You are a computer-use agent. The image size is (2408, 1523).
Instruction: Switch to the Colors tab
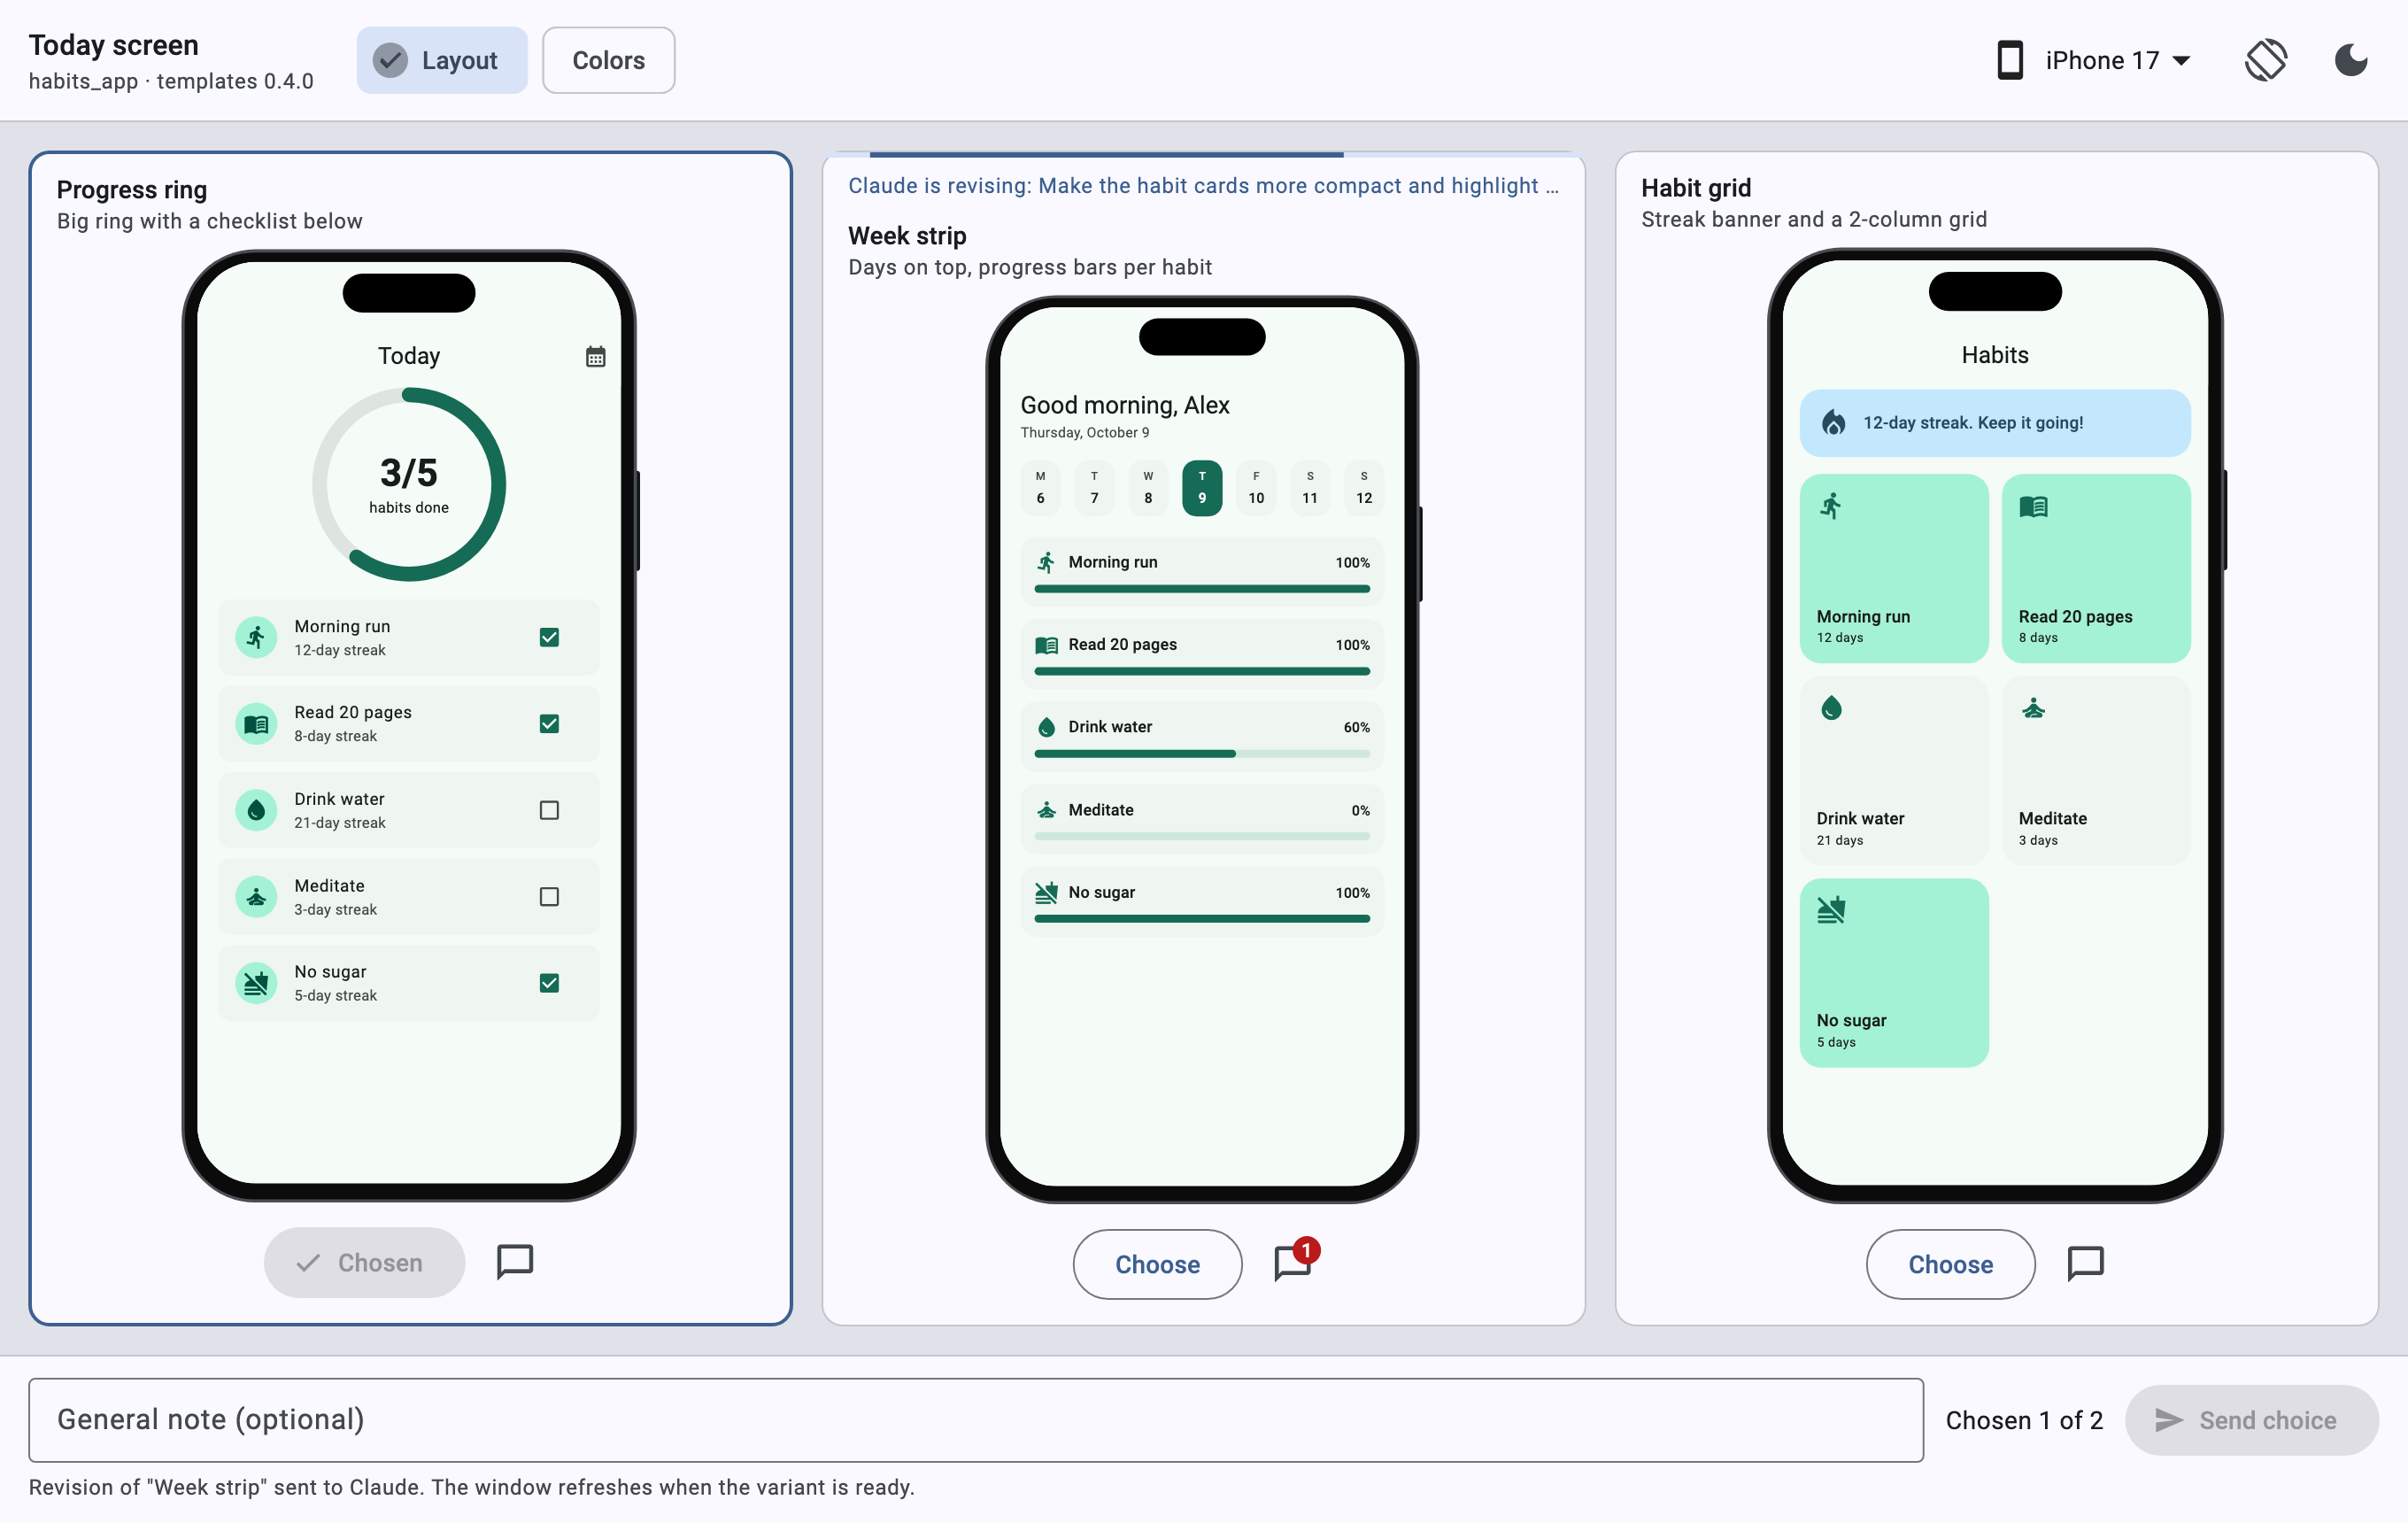click(x=608, y=60)
